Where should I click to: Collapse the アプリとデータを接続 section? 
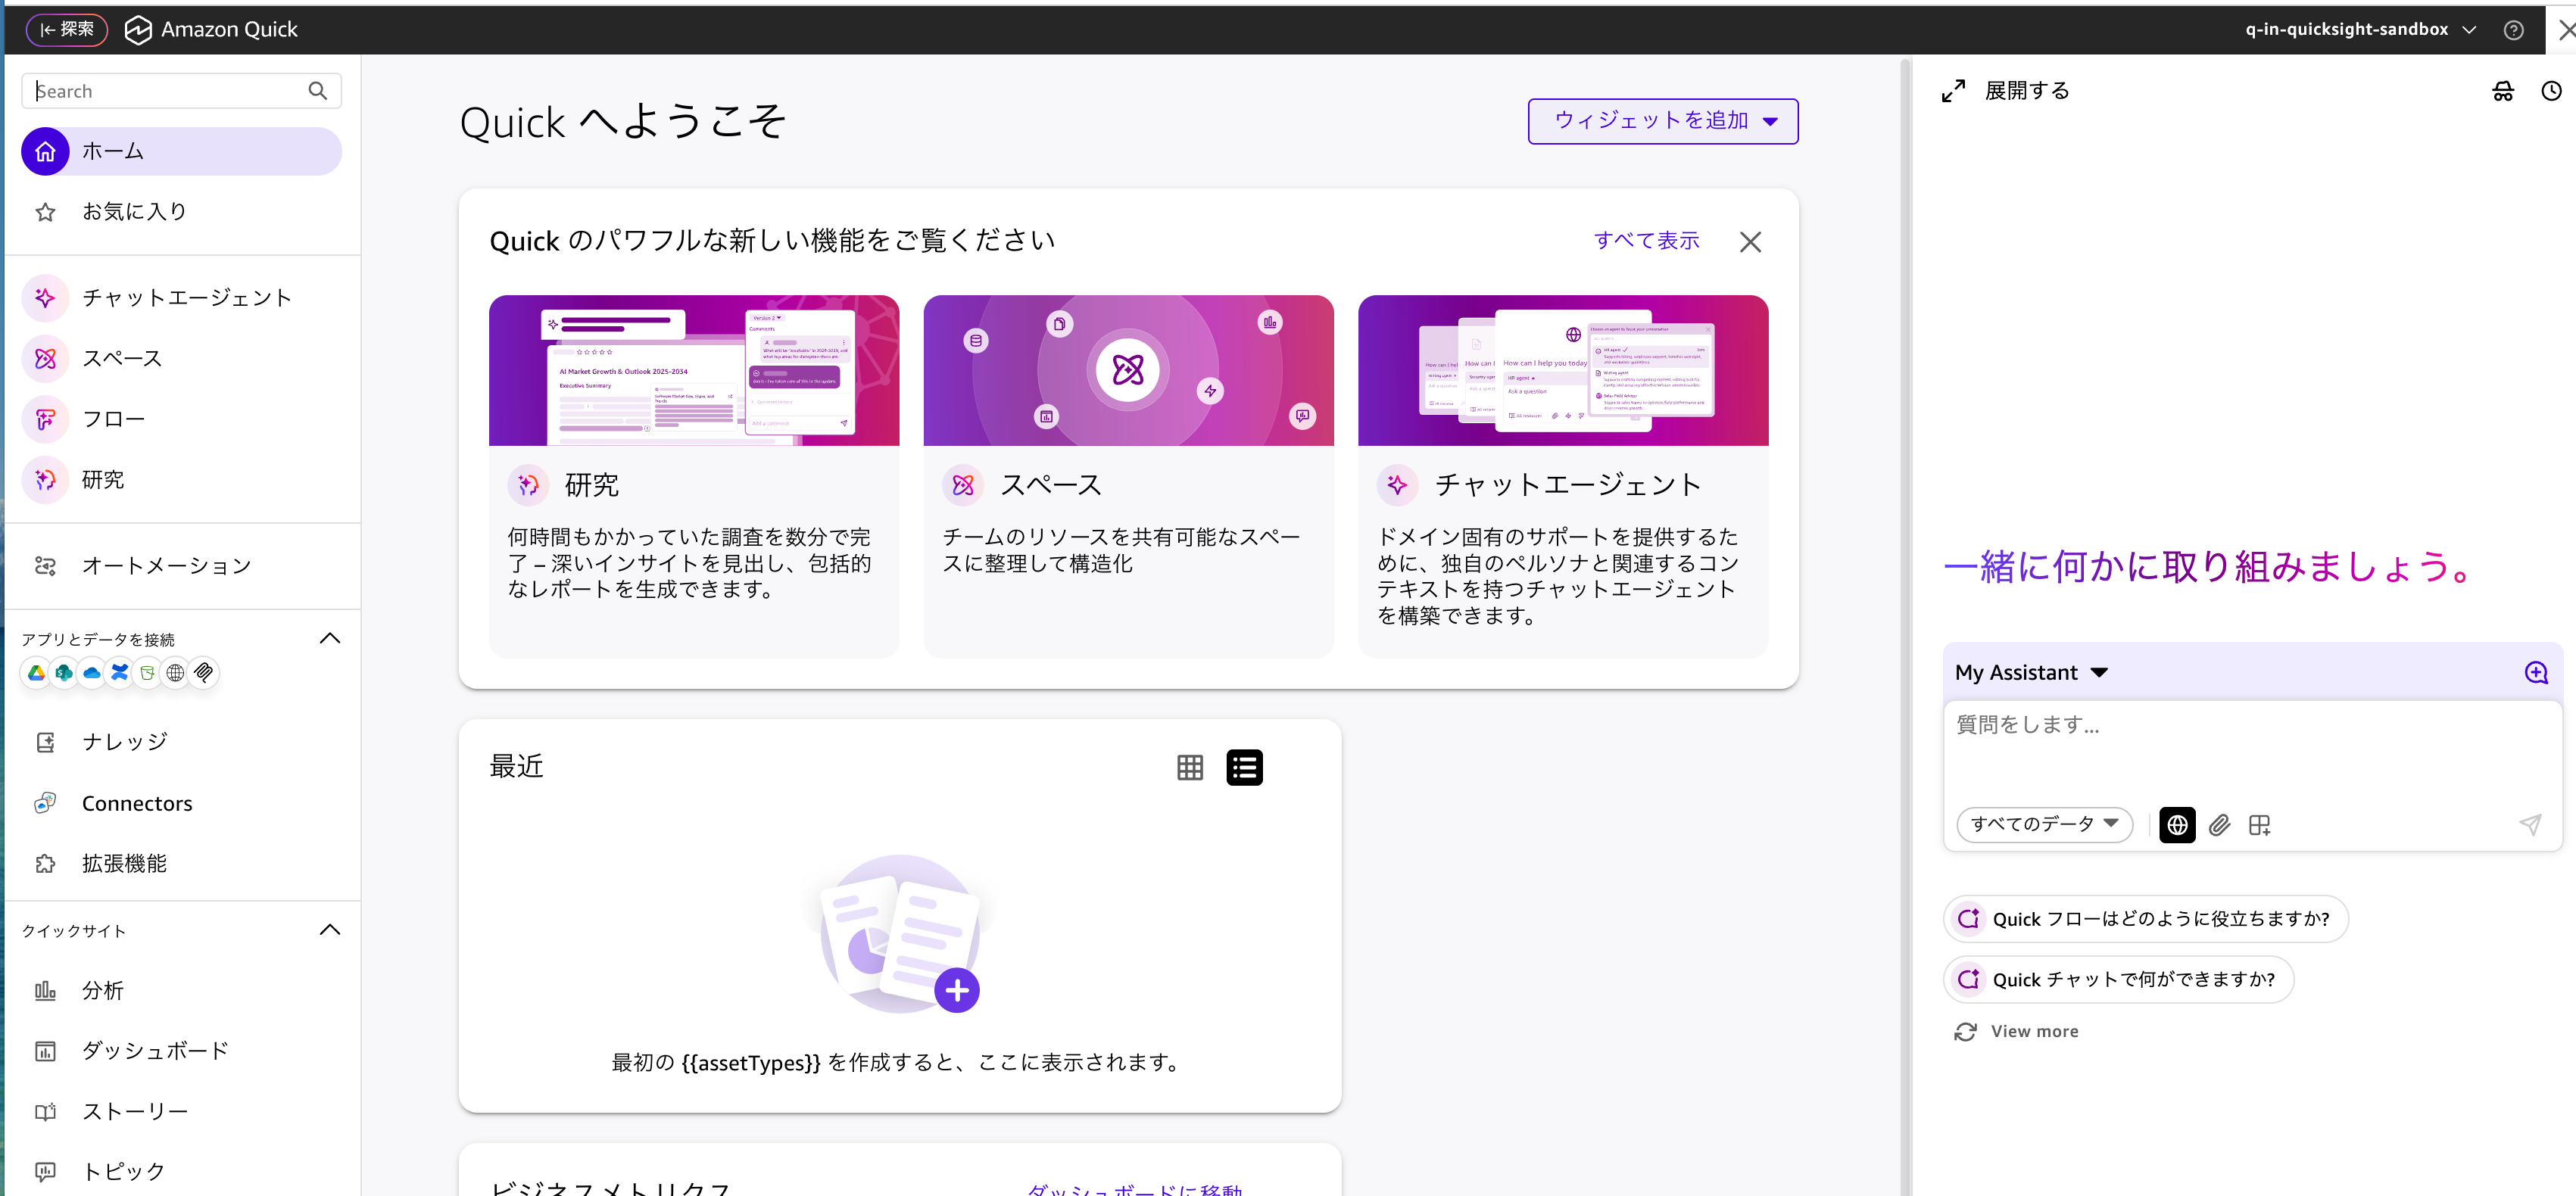(330, 639)
